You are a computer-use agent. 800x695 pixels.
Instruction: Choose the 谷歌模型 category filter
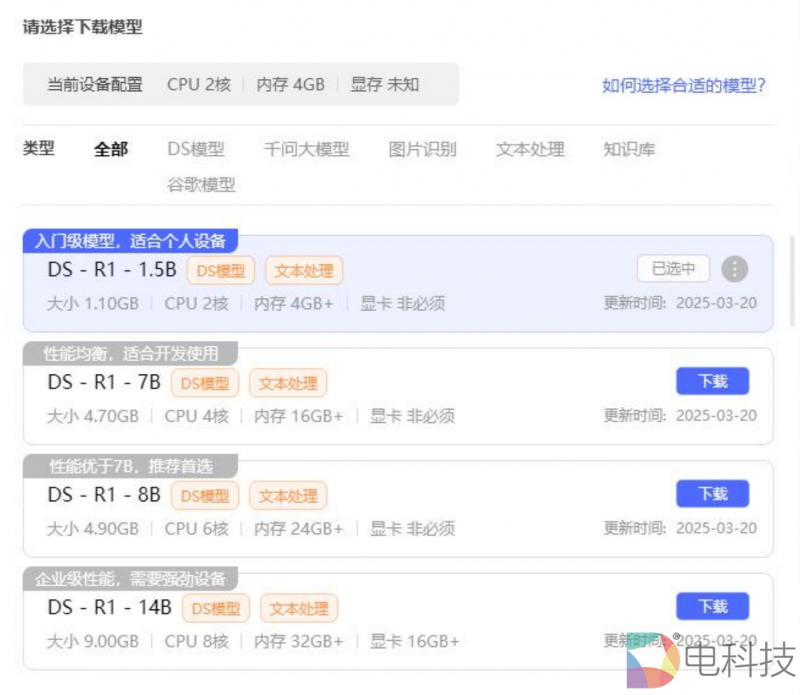click(x=201, y=185)
